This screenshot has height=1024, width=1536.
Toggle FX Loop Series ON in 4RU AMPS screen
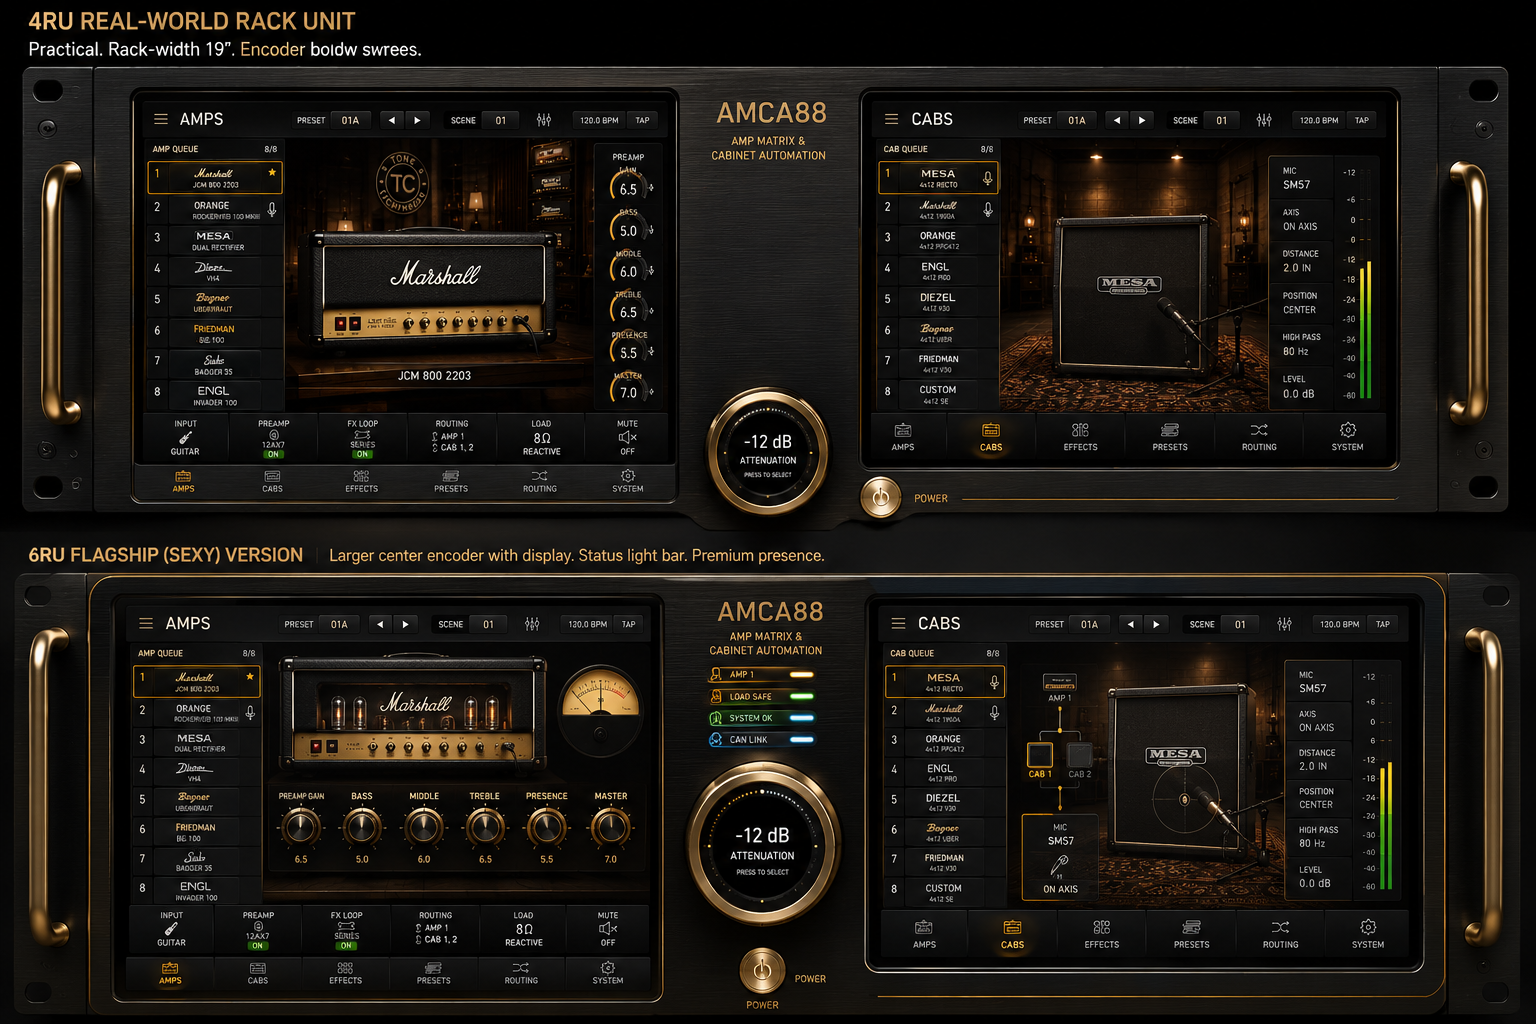(x=362, y=454)
